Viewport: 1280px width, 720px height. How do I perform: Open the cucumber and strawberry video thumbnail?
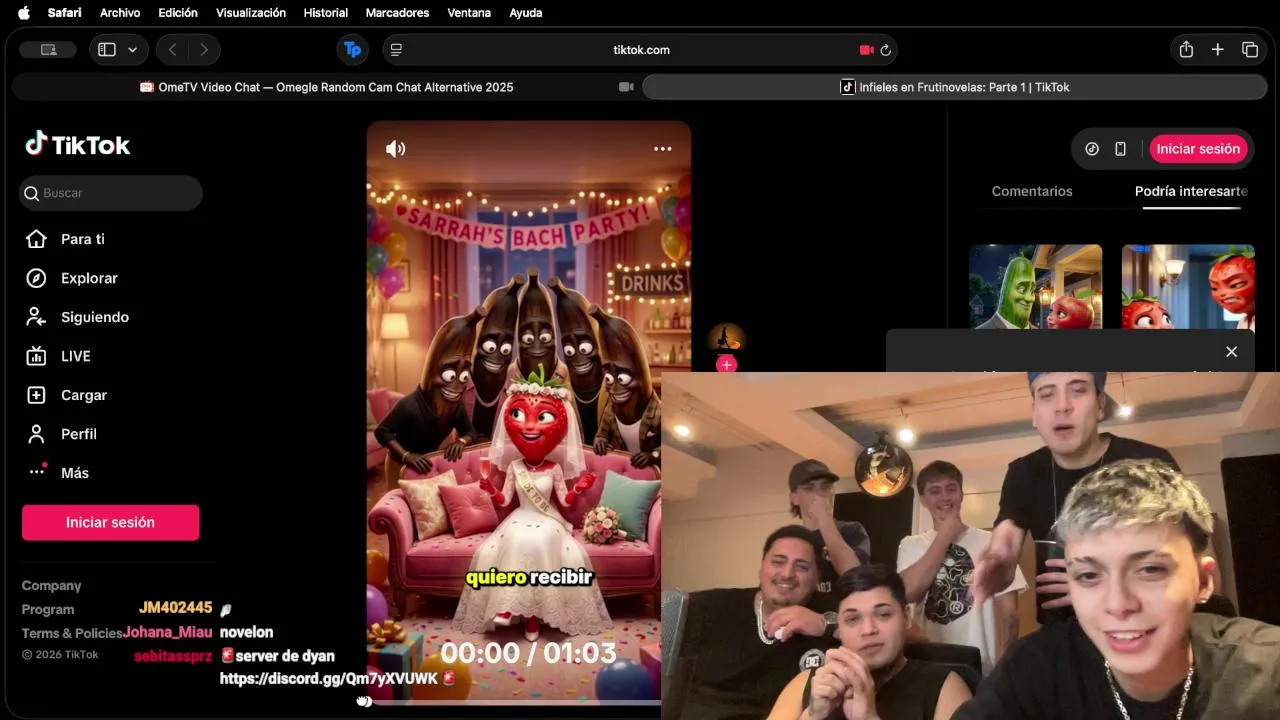click(1035, 286)
